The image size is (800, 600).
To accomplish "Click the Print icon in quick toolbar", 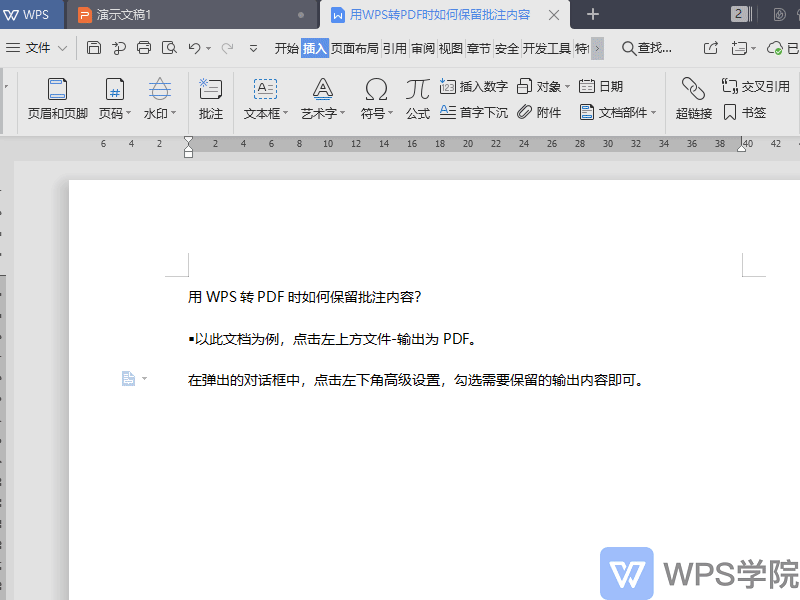I will (x=144, y=48).
